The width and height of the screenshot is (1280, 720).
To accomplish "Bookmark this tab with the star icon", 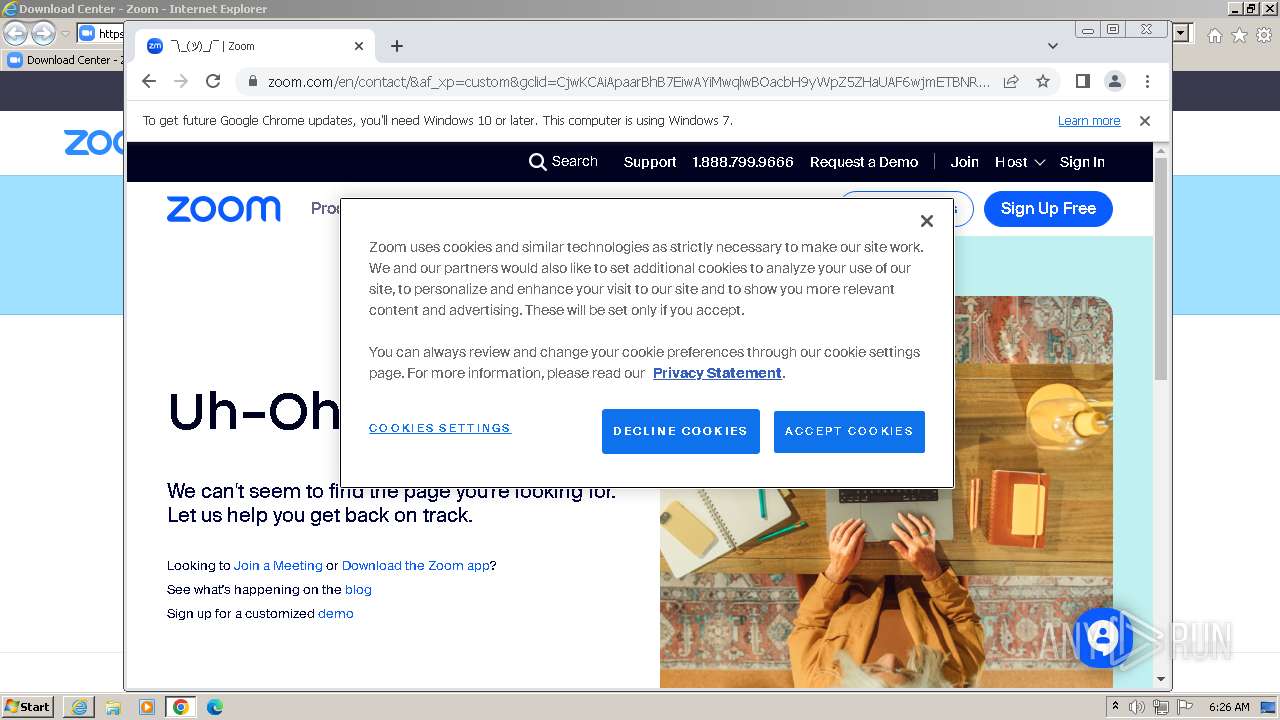I will tap(1043, 81).
